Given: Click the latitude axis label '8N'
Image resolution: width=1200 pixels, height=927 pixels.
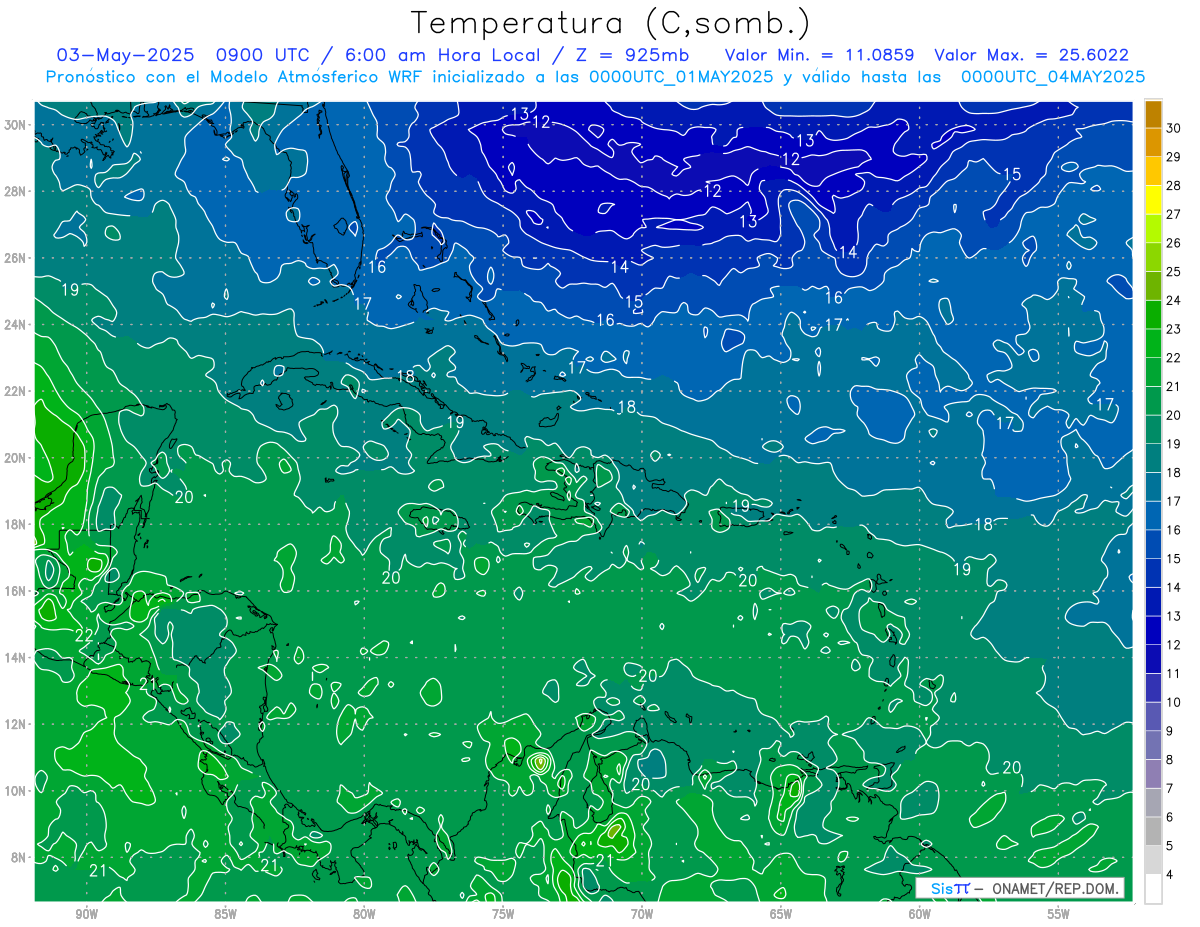Looking at the screenshot, I should point(19,857).
